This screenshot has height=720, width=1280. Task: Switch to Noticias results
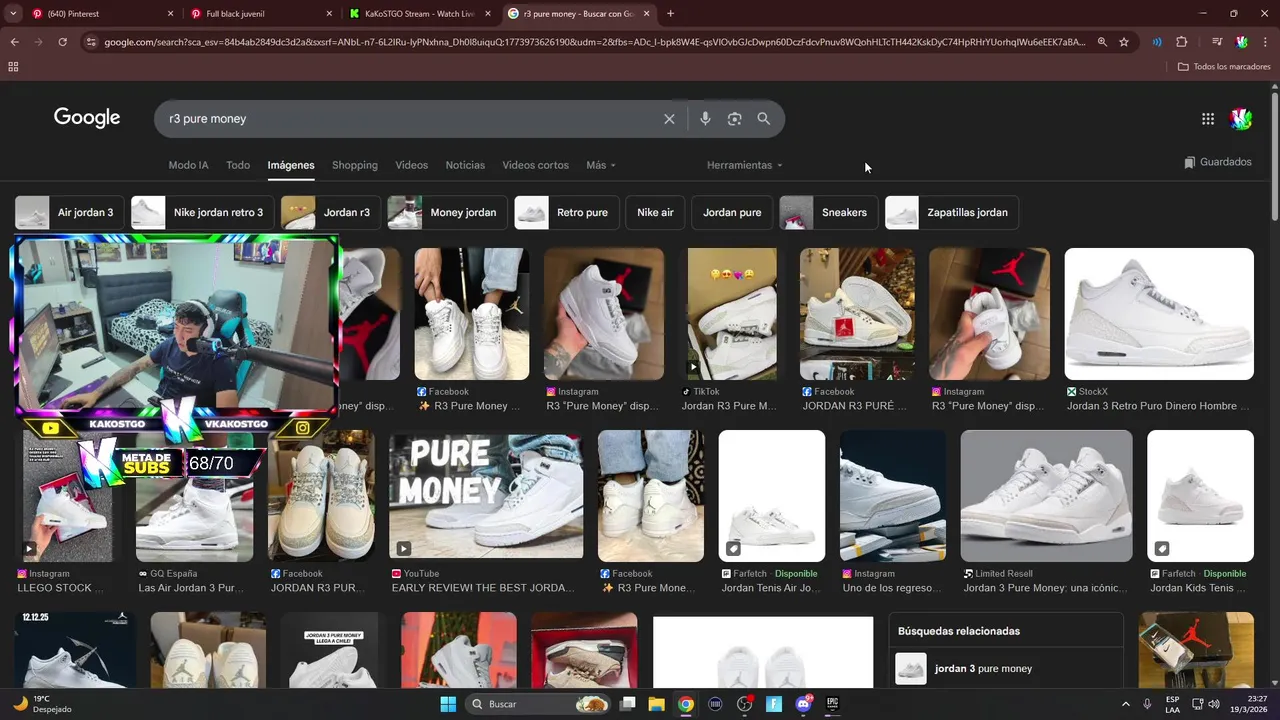pyautogui.click(x=465, y=165)
